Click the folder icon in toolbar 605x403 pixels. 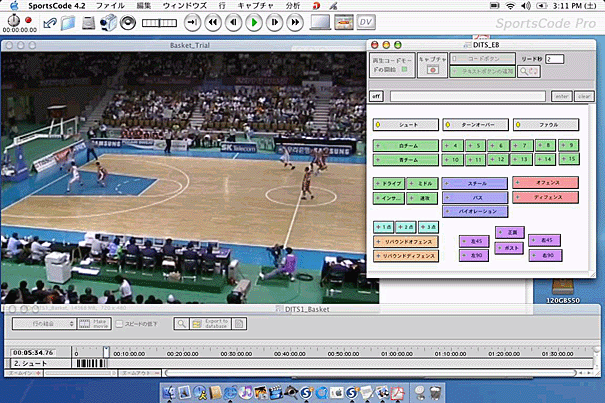click(x=67, y=21)
